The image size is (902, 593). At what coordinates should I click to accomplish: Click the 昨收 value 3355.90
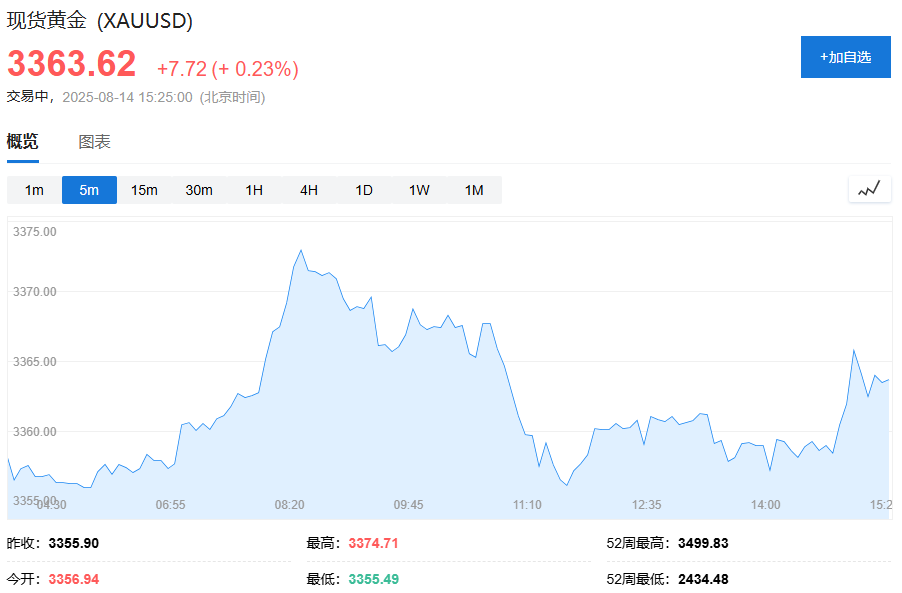pyautogui.click(x=74, y=543)
